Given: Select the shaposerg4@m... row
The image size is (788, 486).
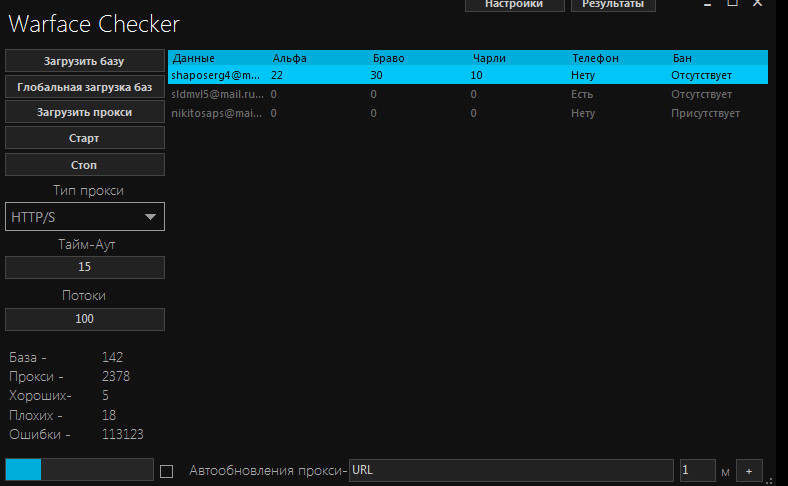Looking at the screenshot, I should 468,75.
